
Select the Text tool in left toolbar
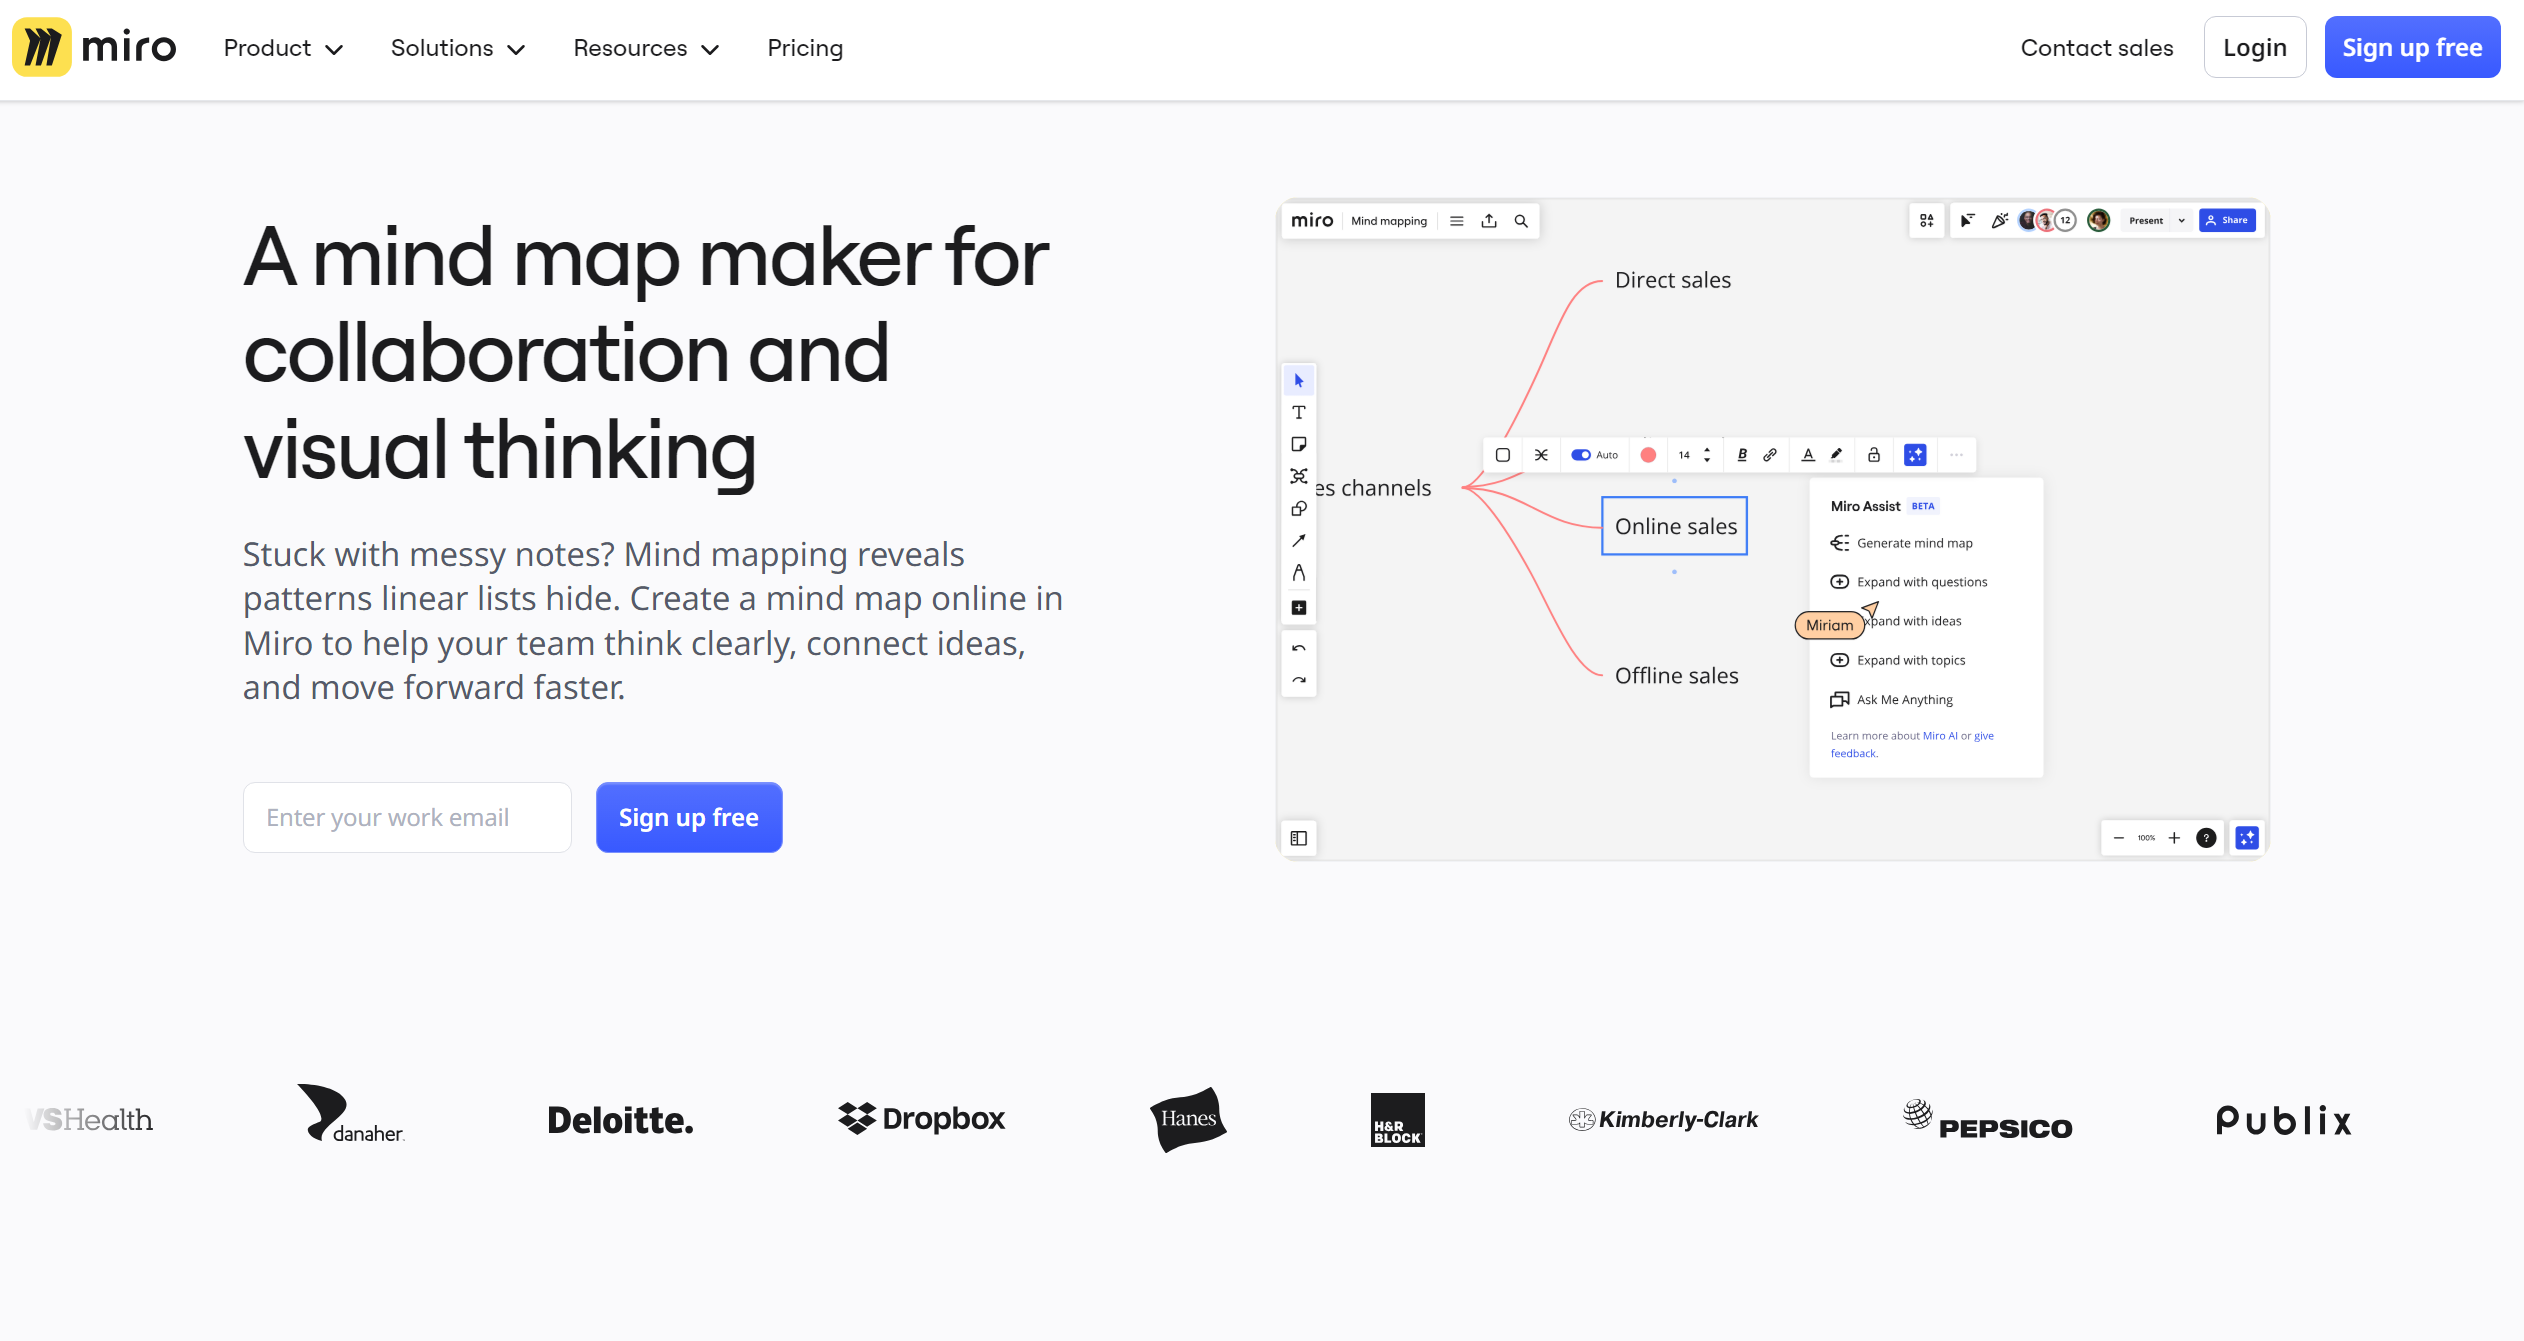(x=1298, y=413)
